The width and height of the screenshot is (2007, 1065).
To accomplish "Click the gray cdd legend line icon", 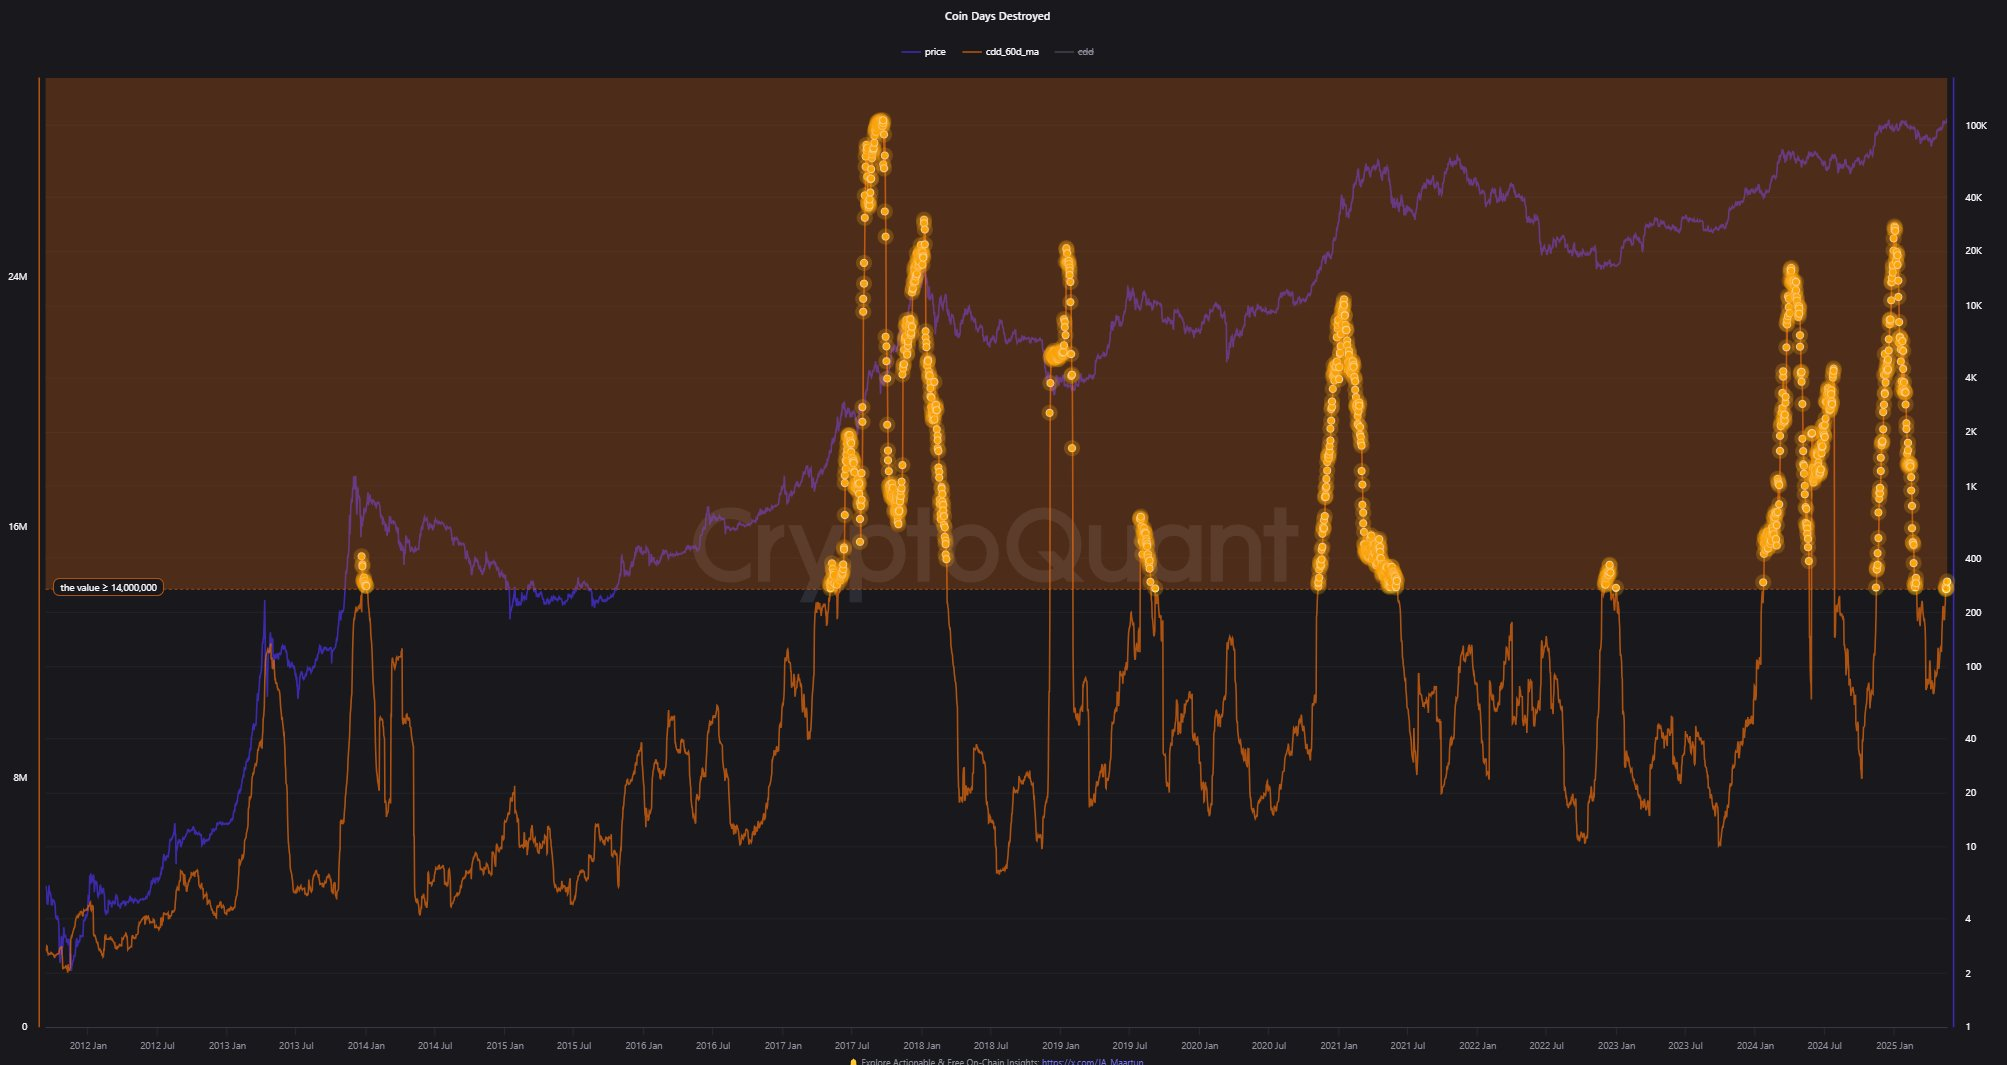I will click(x=1066, y=51).
